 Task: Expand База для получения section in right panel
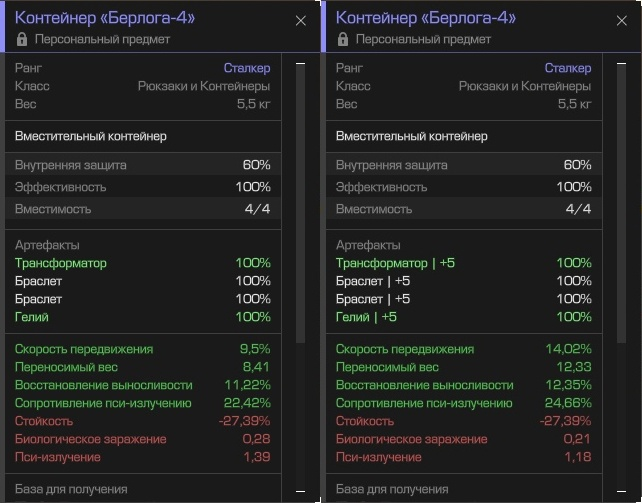tap(392, 489)
